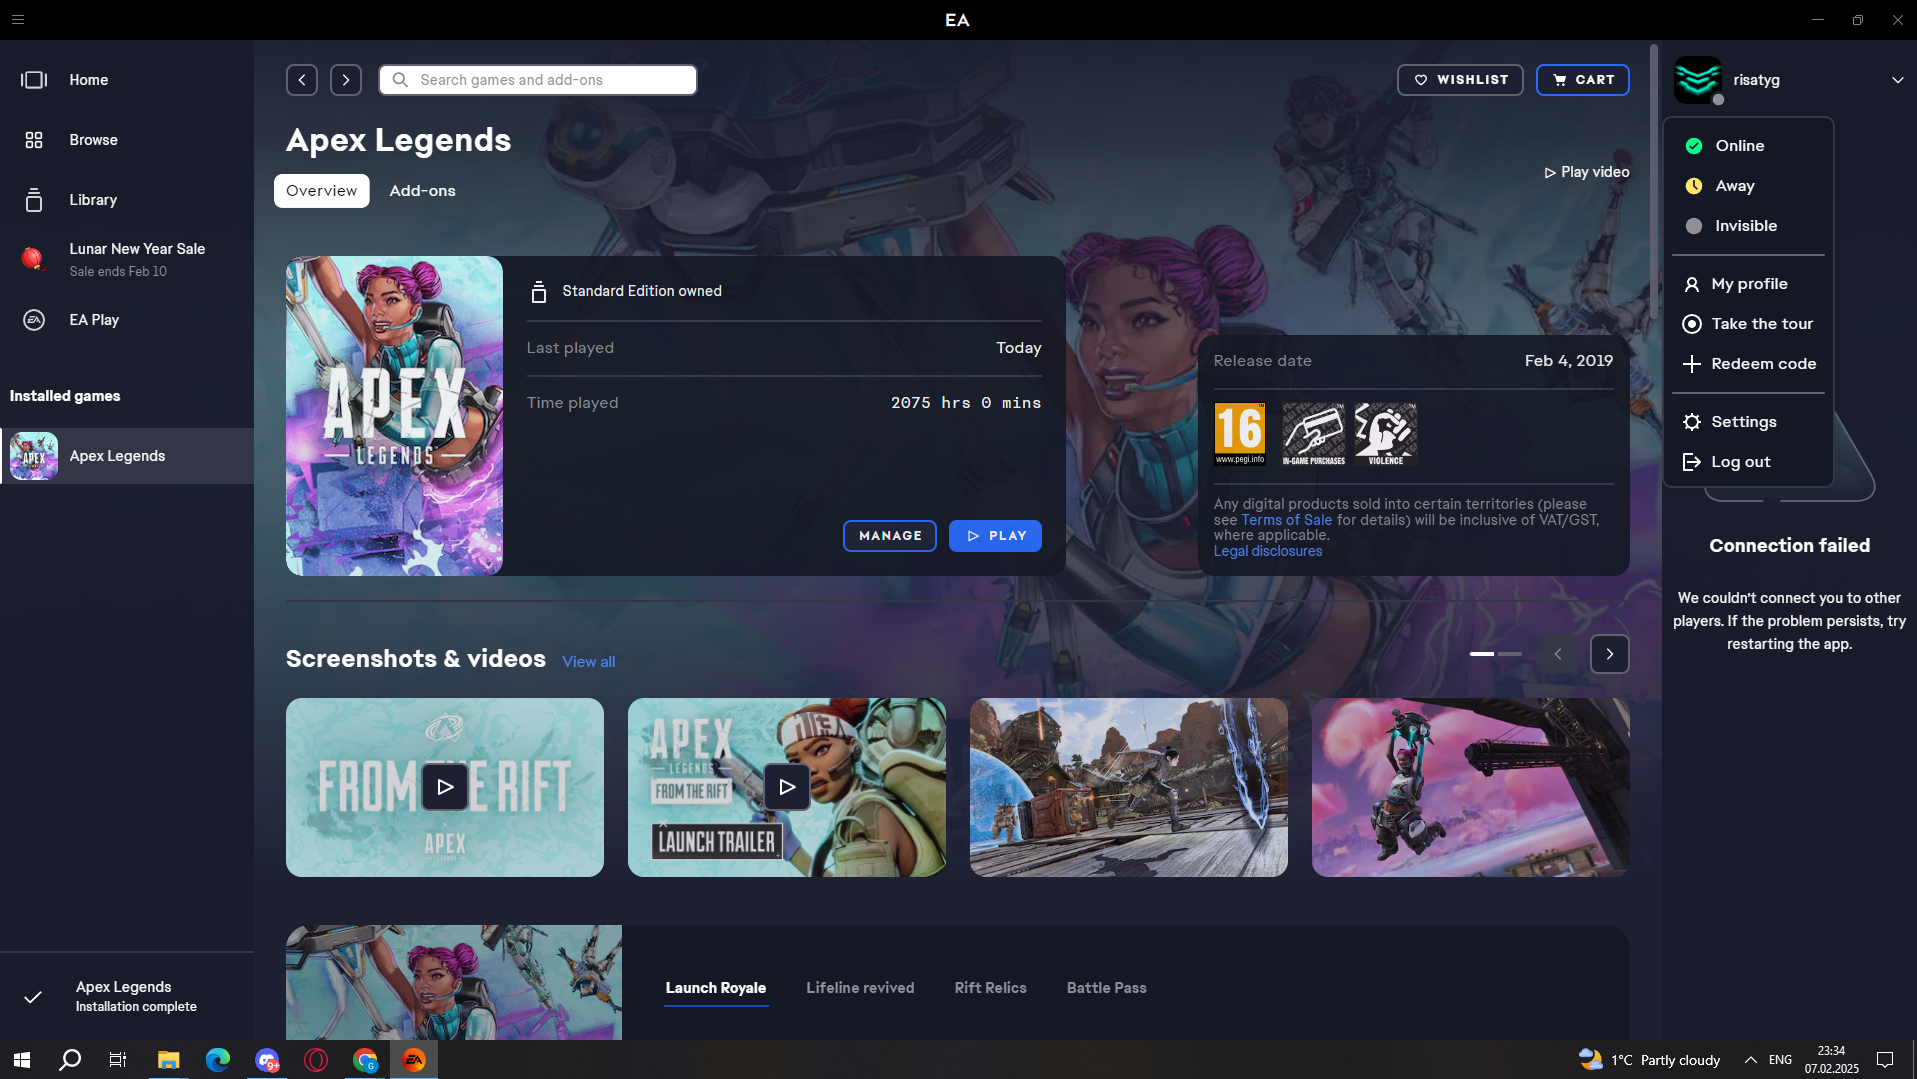Open My profile menu item
1917x1079 pixels.
click(1748, 284)
